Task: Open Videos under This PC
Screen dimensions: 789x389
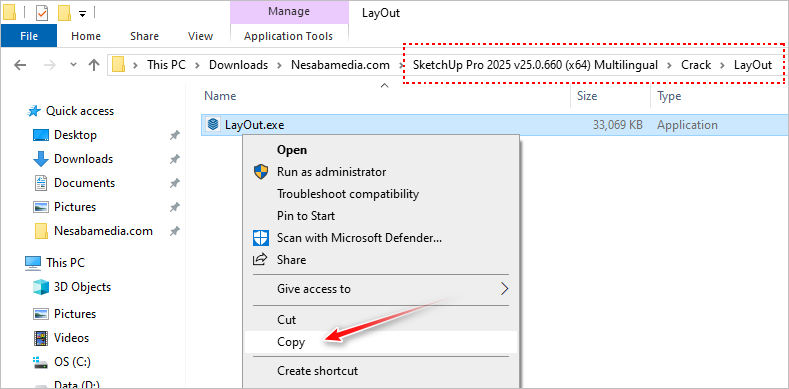Action: click(71, 338)
